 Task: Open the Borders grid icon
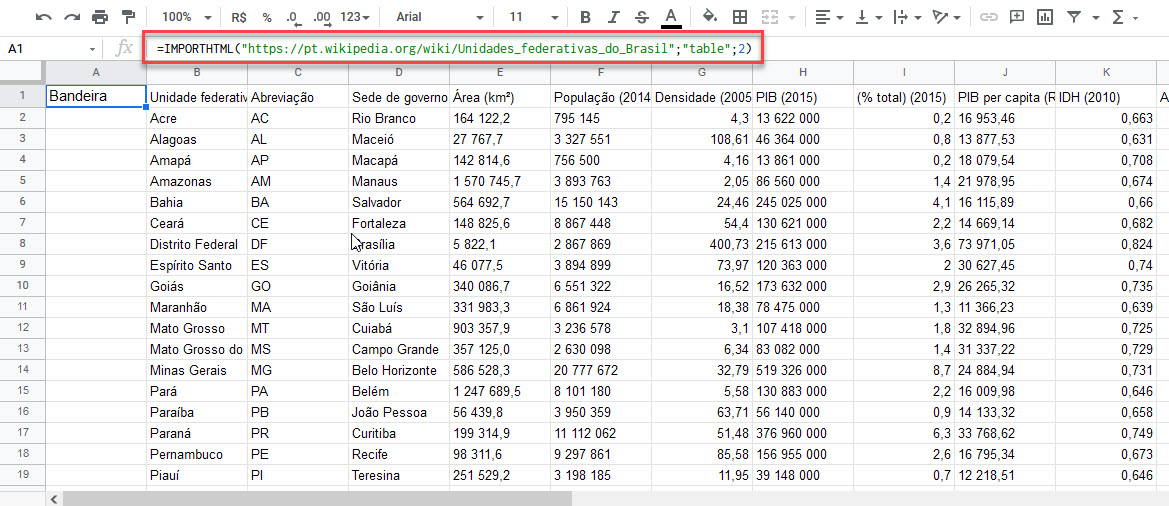(740, 16)
